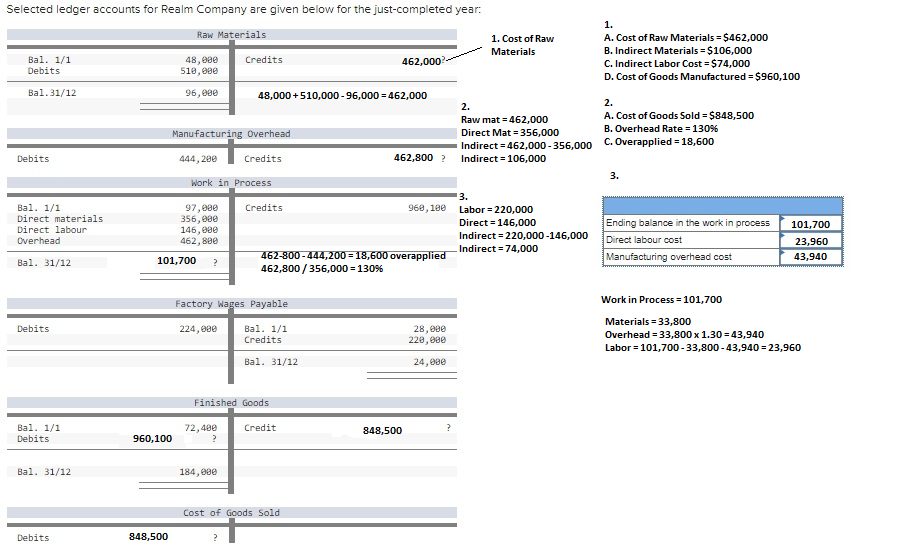Select the 'Ending balance in the work in process' label
The width and height of the screenshot is (906, 560).
[x=688, y=223]
